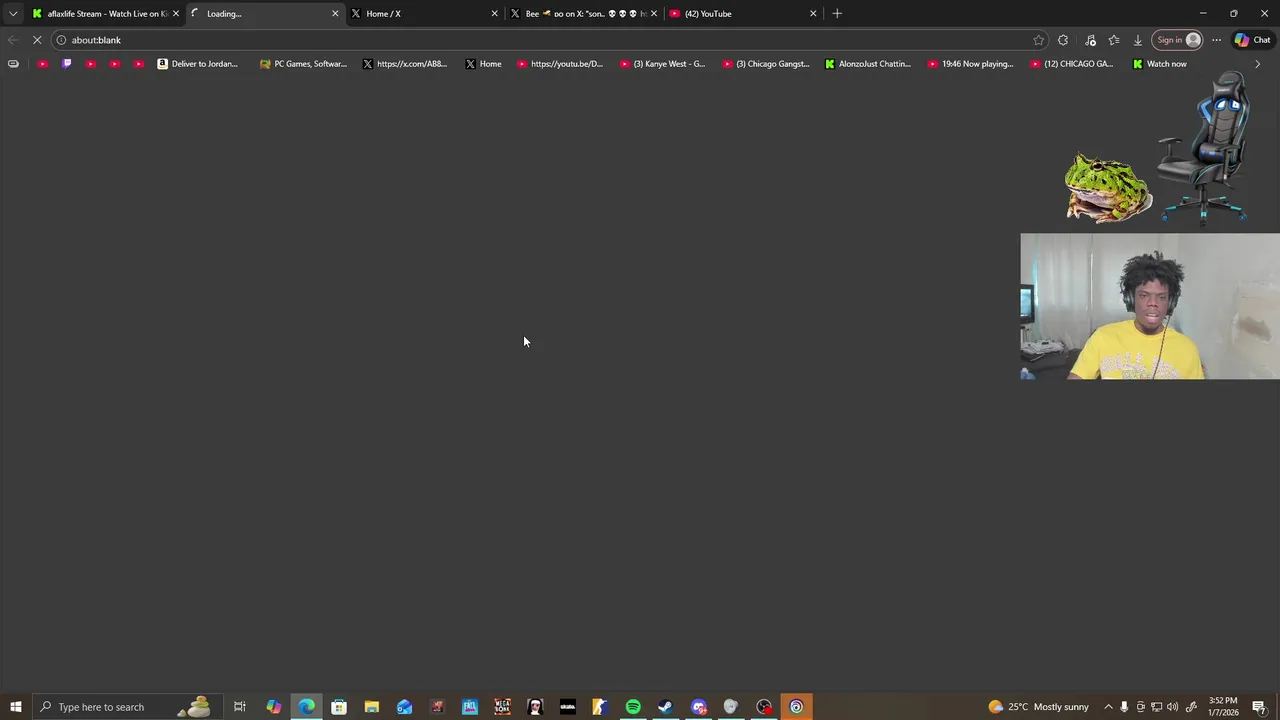Switch to aflaxlife Stream Kick tab
Screen dimensions: 1280x720
pos(106,14)
